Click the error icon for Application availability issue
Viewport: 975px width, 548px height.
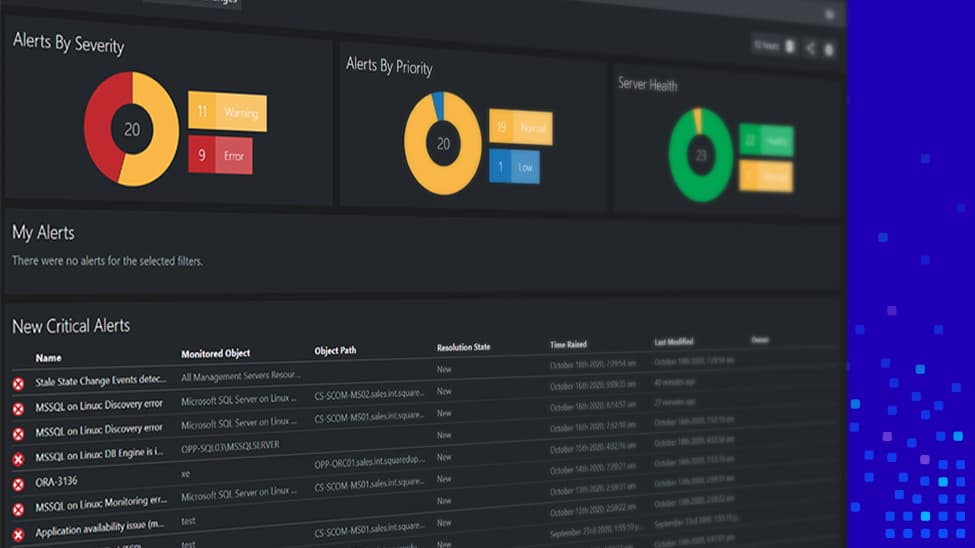tap(18, 534)
